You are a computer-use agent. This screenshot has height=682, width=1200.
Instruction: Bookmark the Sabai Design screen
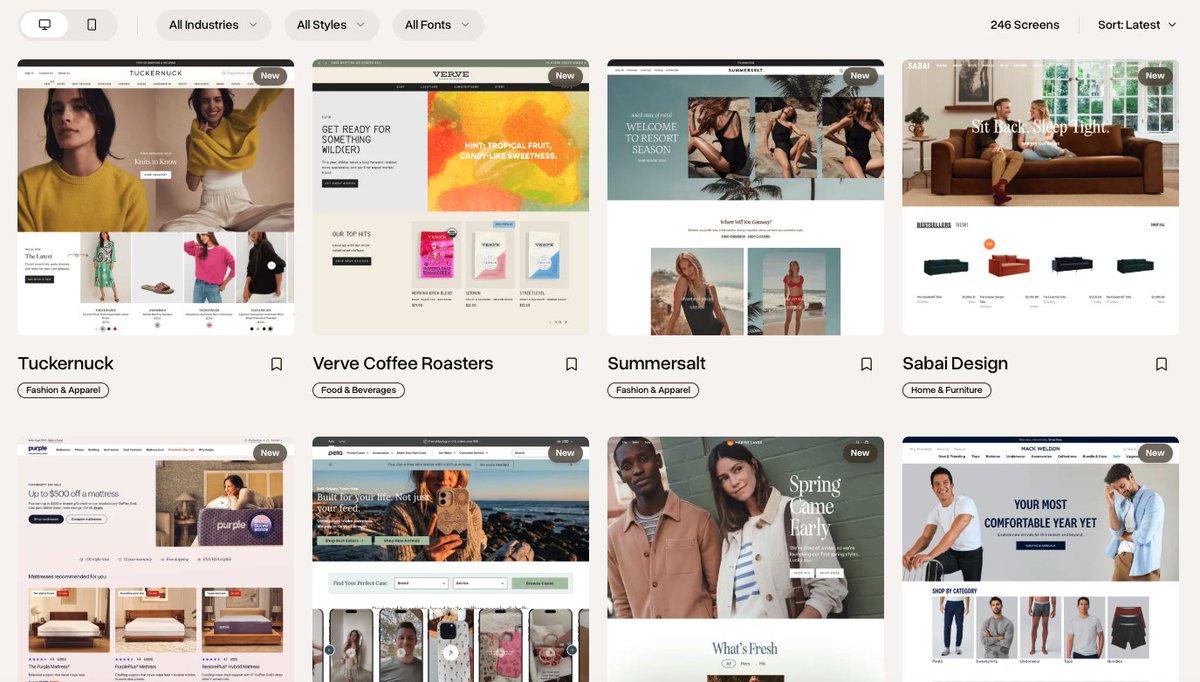click(x=1162, y=364)
